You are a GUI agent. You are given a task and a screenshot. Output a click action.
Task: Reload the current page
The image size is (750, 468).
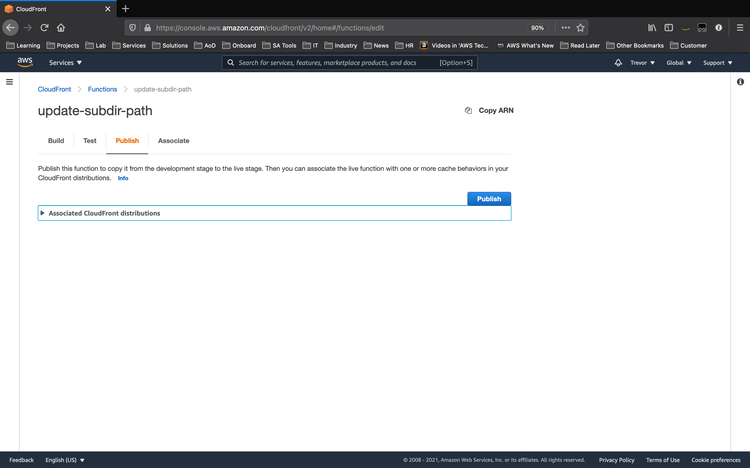point(44,28)
